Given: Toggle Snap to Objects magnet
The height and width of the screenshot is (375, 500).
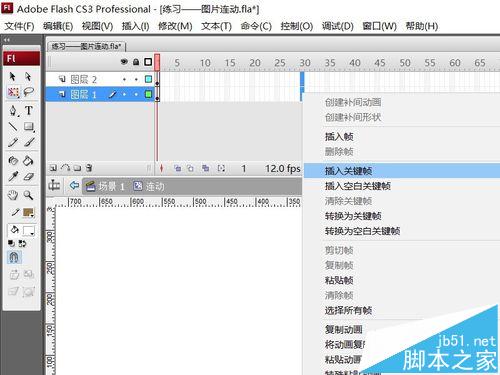Looking at the screenshot, I should click(14, 257).
